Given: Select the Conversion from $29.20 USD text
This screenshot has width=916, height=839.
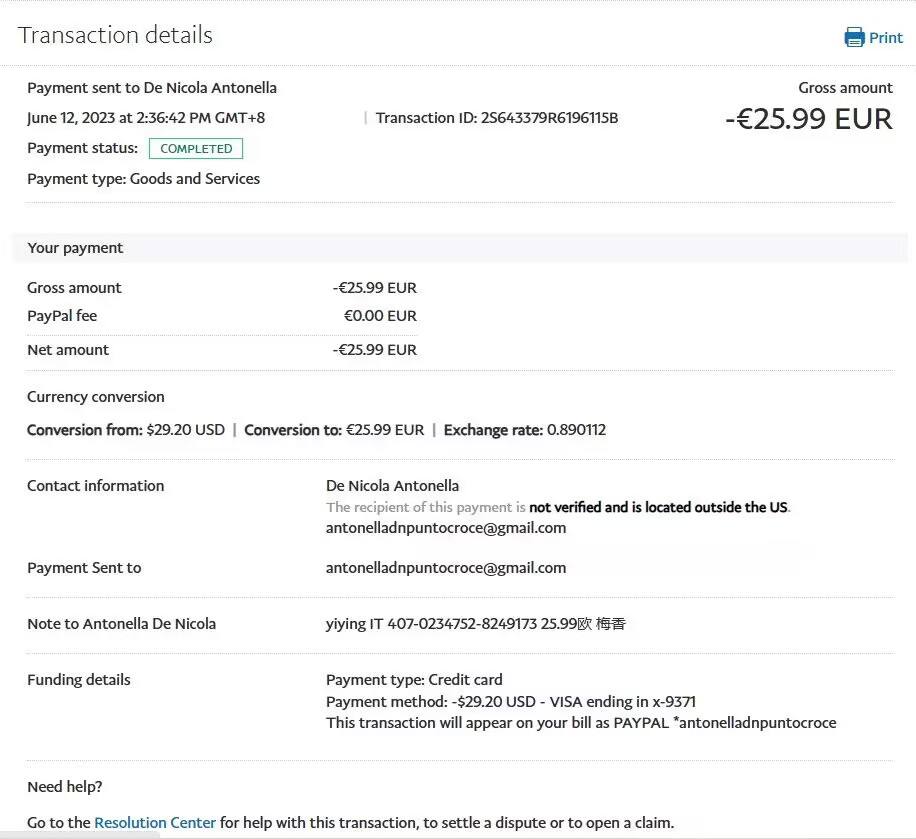Looking at the screenshot, I should click(126, 430).
